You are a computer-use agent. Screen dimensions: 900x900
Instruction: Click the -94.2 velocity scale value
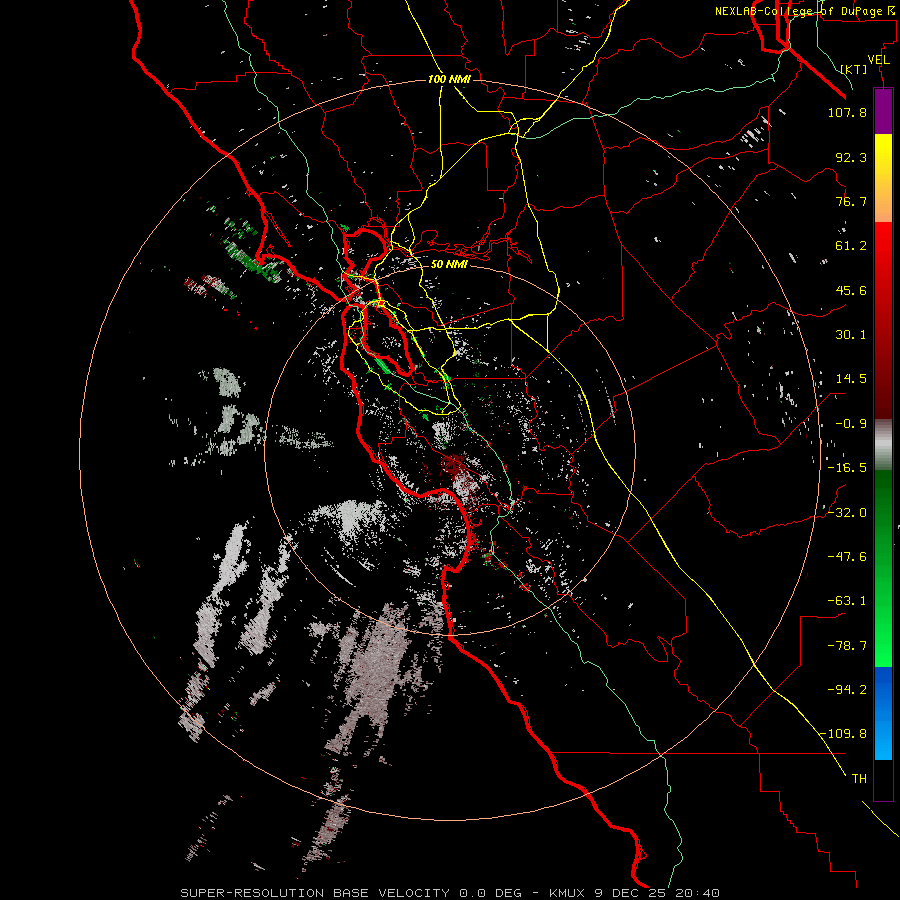pos(847,689)
